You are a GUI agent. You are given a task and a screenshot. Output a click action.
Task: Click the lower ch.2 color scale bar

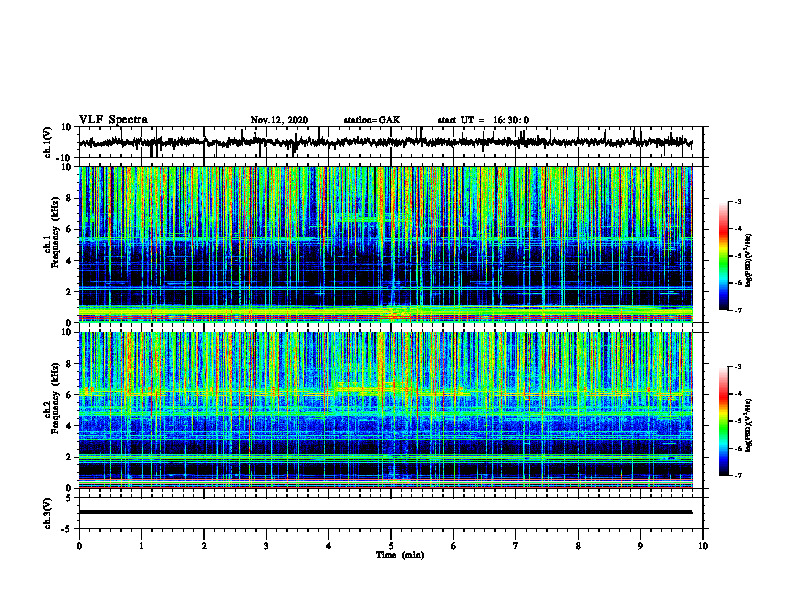[x=723, y=421]
